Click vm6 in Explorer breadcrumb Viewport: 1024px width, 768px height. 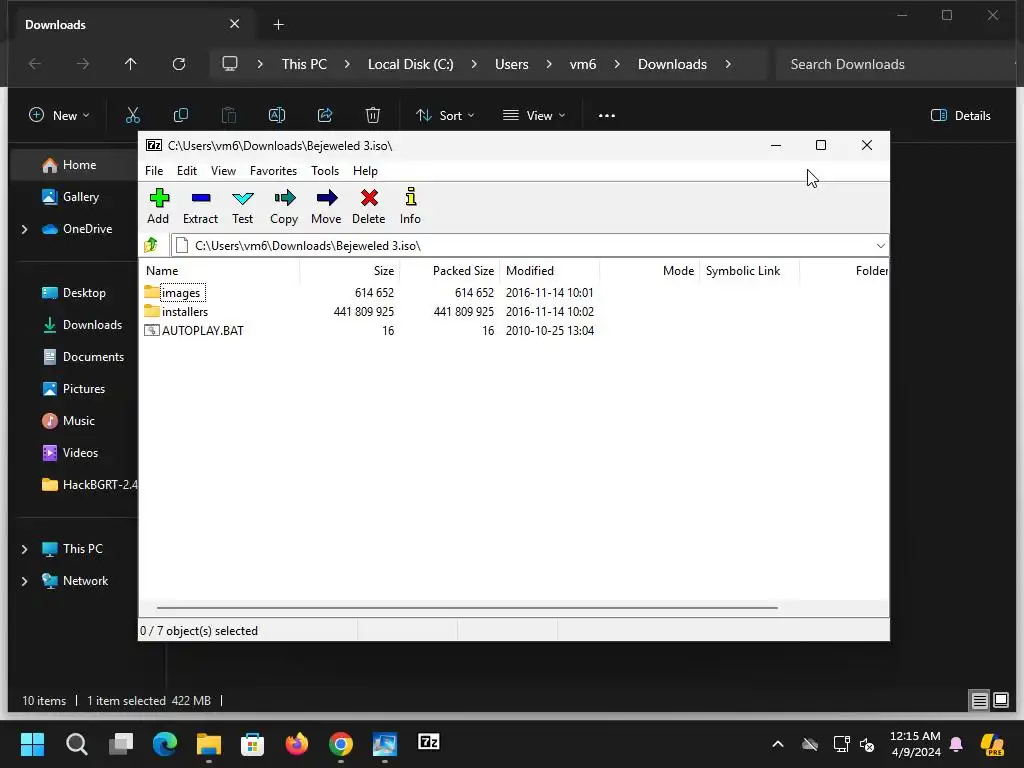pos(583,64)
